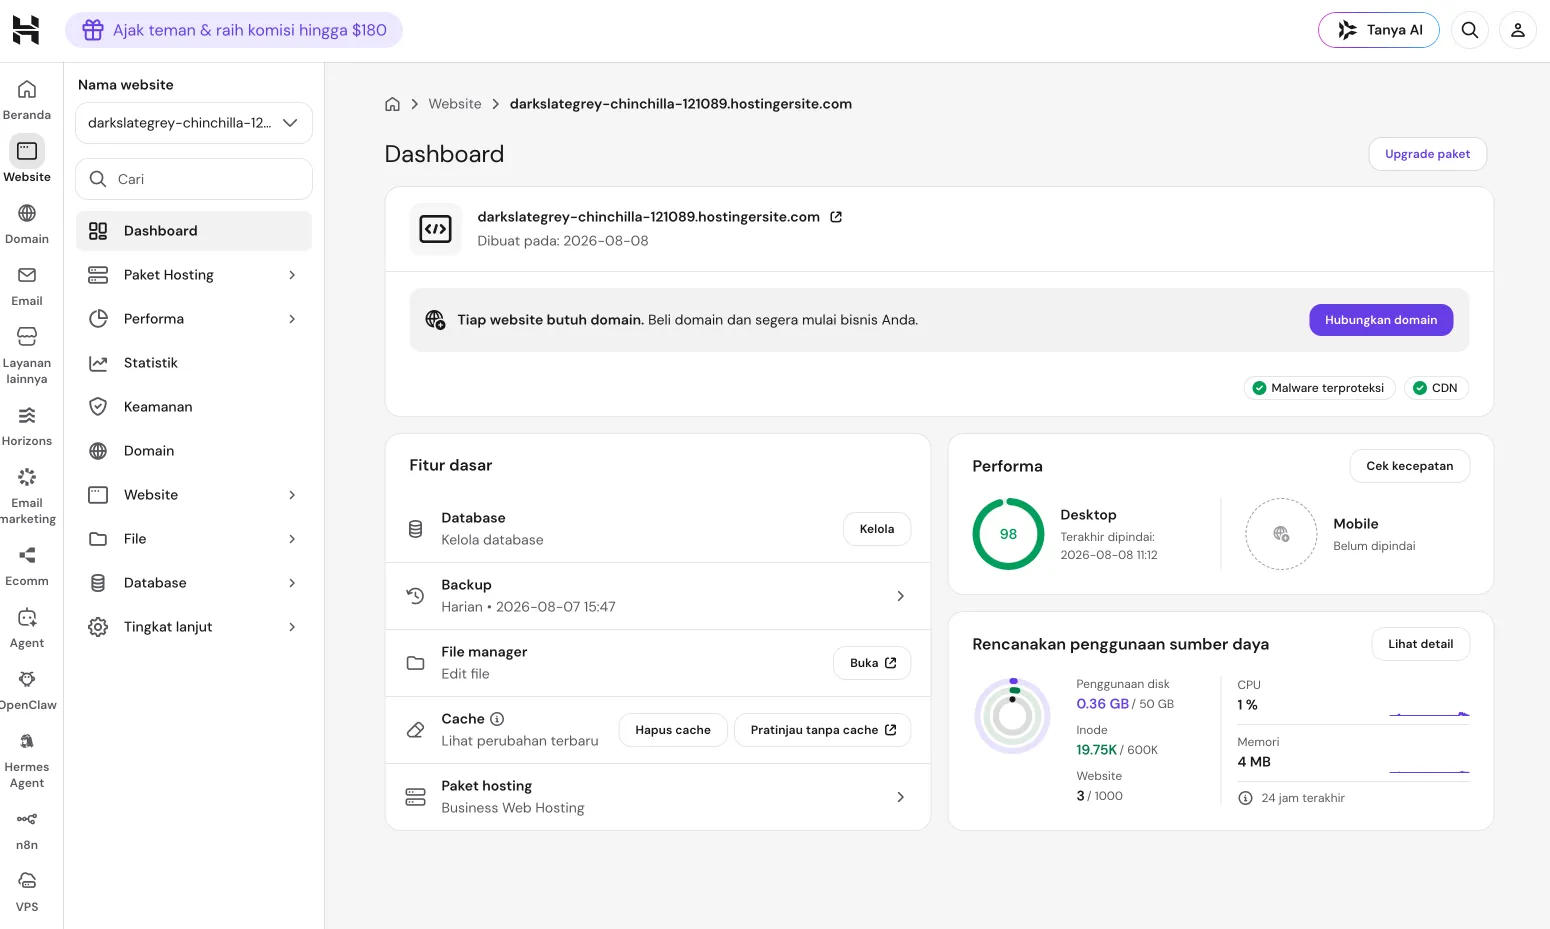This screenshot has height=929, width=1550.
Task: Expand the Performa sidebar menu
Action: (194, 319)
